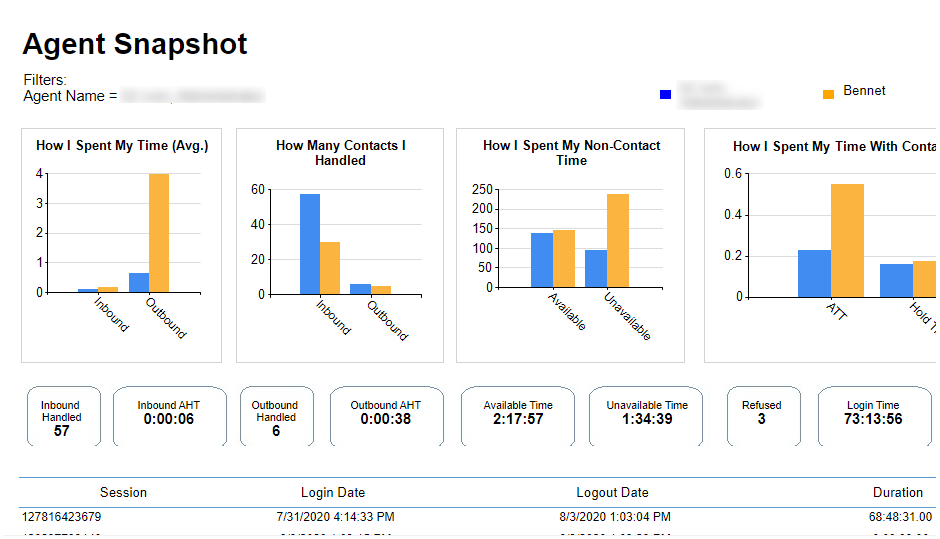Image resolution: width=940 pixels, height=539 pixels.
Task: Click the orange ATT bar
Action: click(847, 240)
